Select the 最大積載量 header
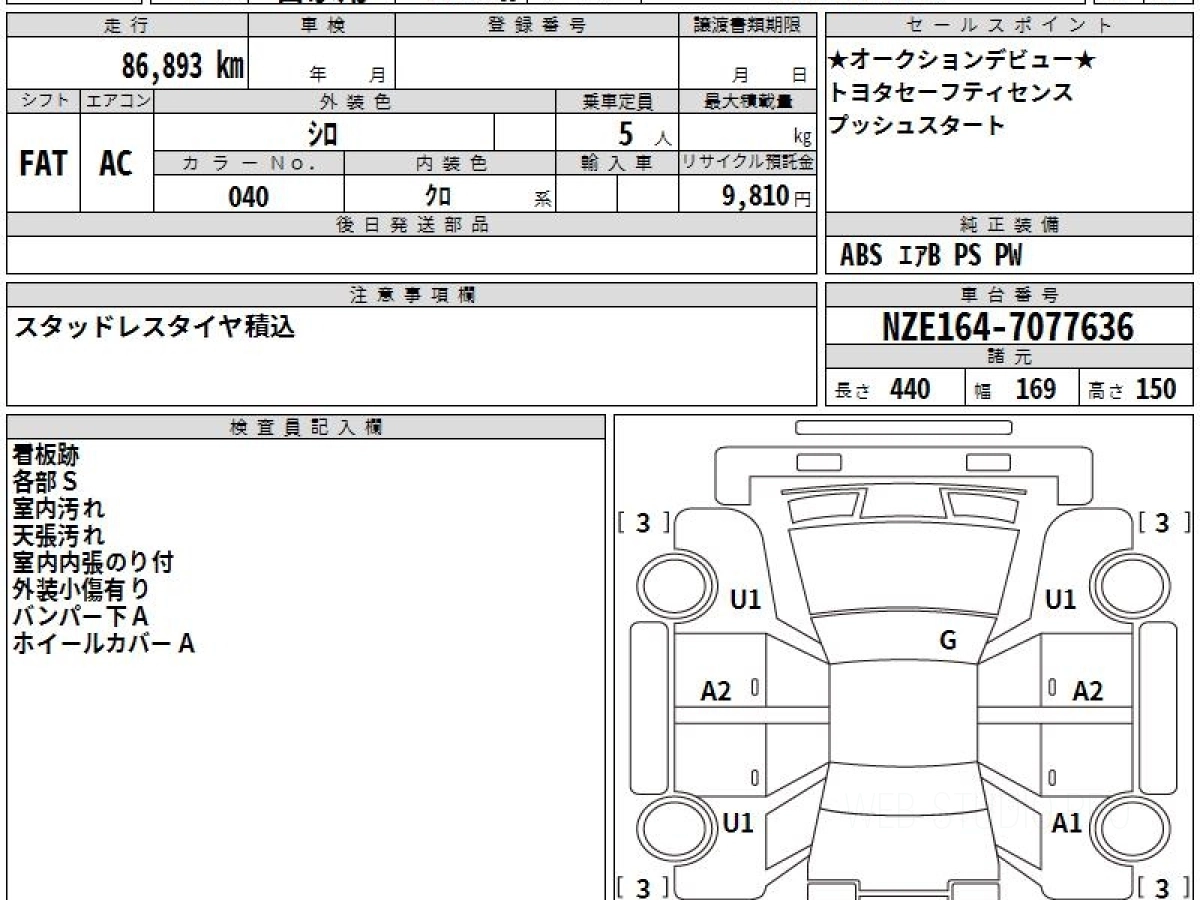The width and height of the screenshot is (1200, 900). pyautogui.click(x=748, y=101)
